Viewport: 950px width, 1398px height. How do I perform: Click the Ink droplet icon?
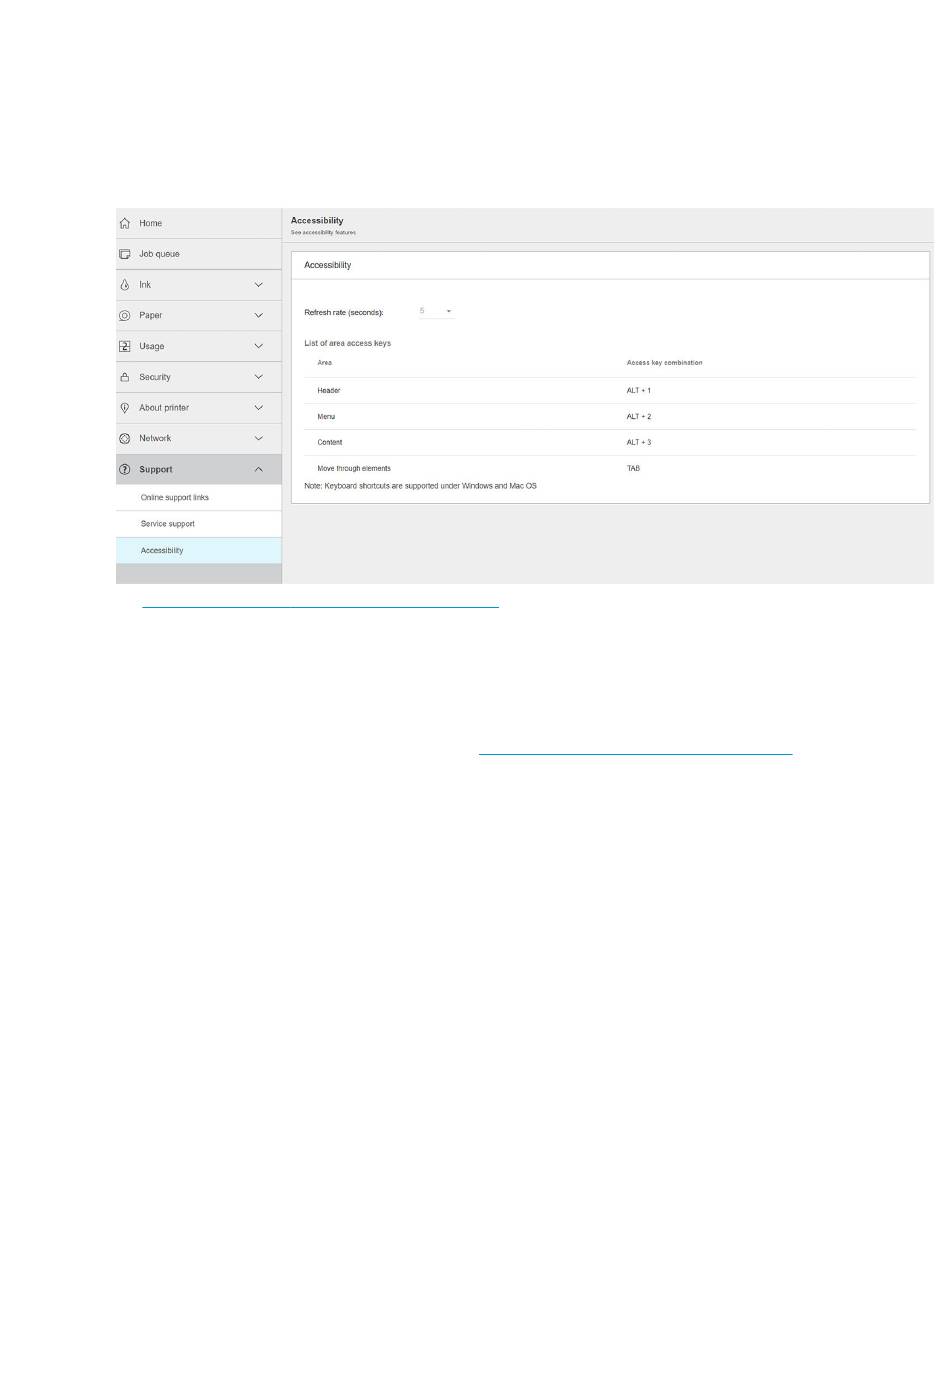(x=125, y=285)
